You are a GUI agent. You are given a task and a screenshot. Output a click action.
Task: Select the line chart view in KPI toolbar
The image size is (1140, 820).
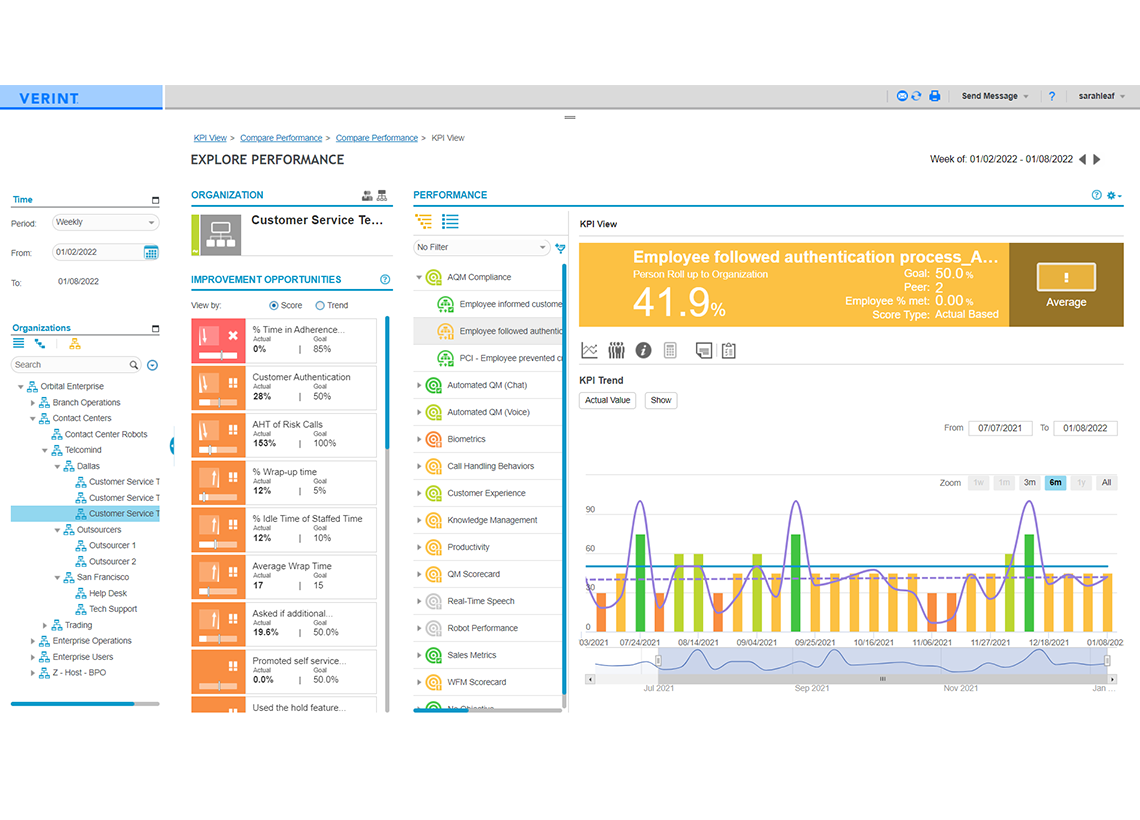tap(589, 350)
